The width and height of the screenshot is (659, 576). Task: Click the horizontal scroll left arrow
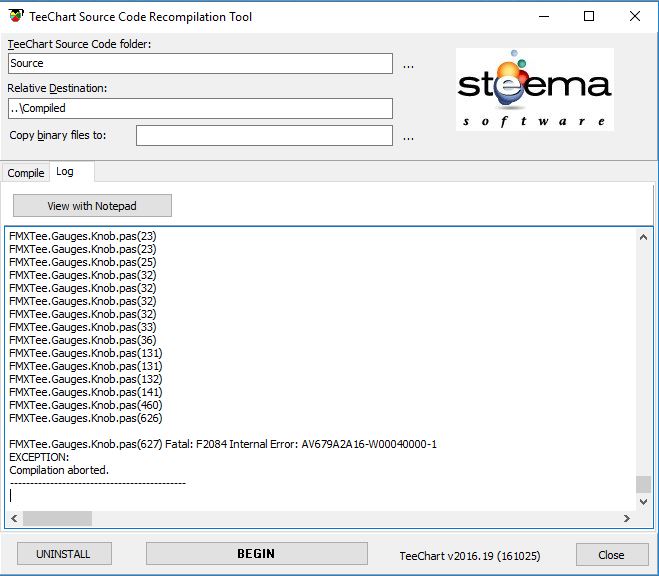14,518
